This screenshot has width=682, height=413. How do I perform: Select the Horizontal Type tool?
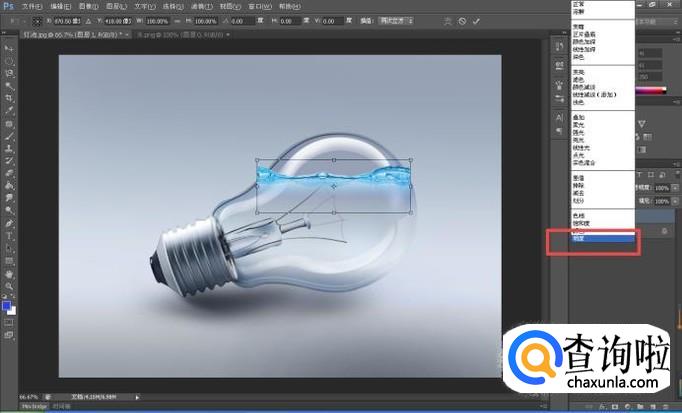[9, 235]
